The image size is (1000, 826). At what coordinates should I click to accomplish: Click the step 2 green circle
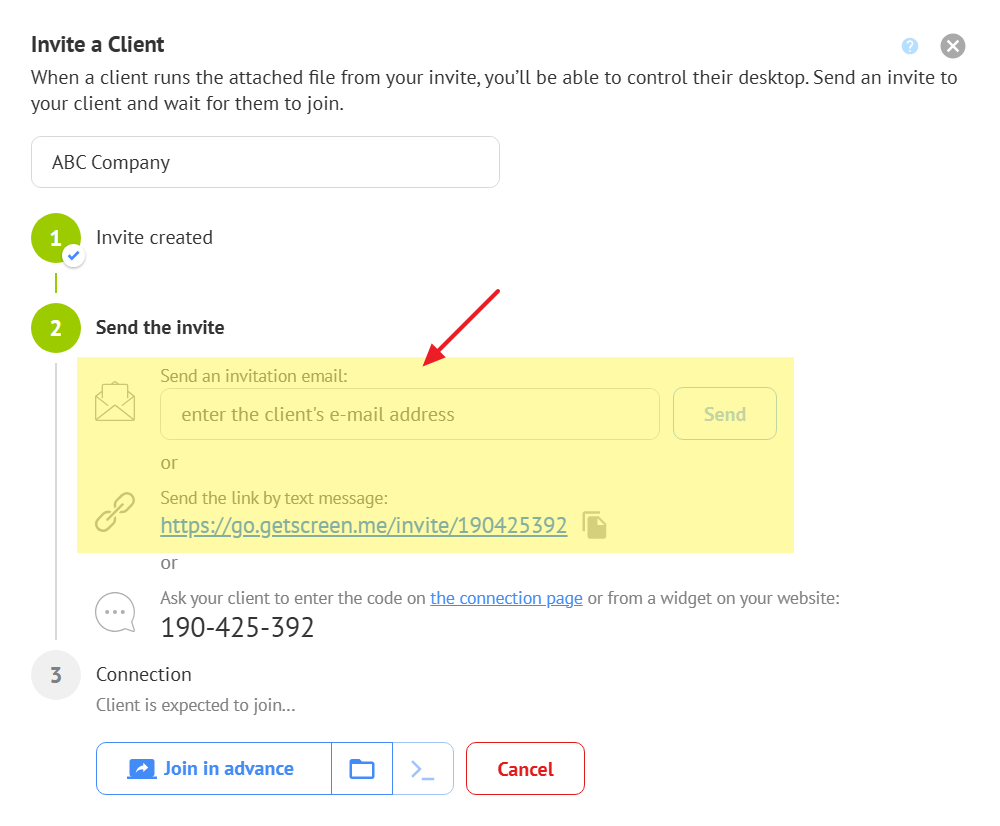(x=55, y=328)
